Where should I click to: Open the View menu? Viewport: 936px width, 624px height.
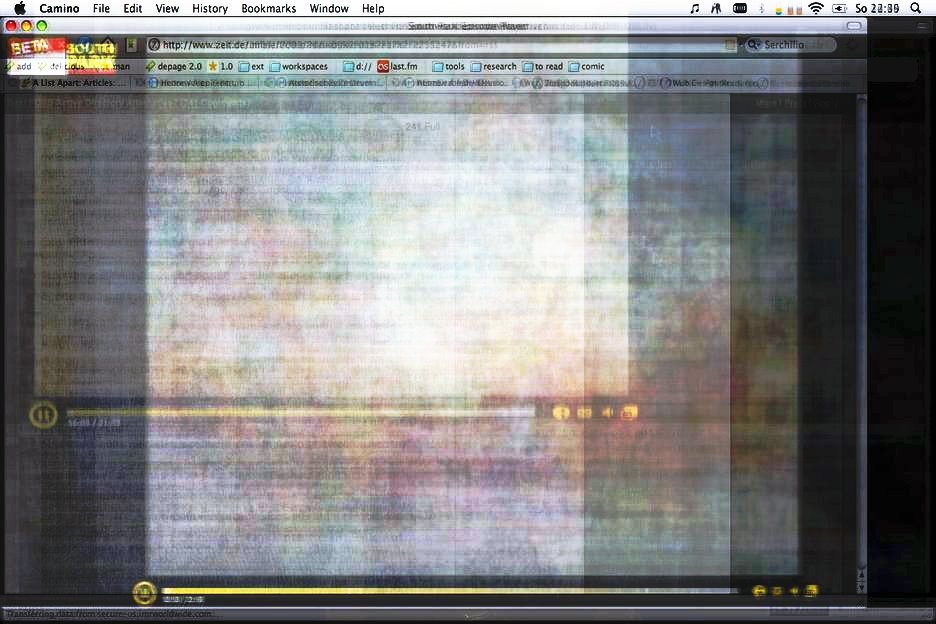click(167, 8)
